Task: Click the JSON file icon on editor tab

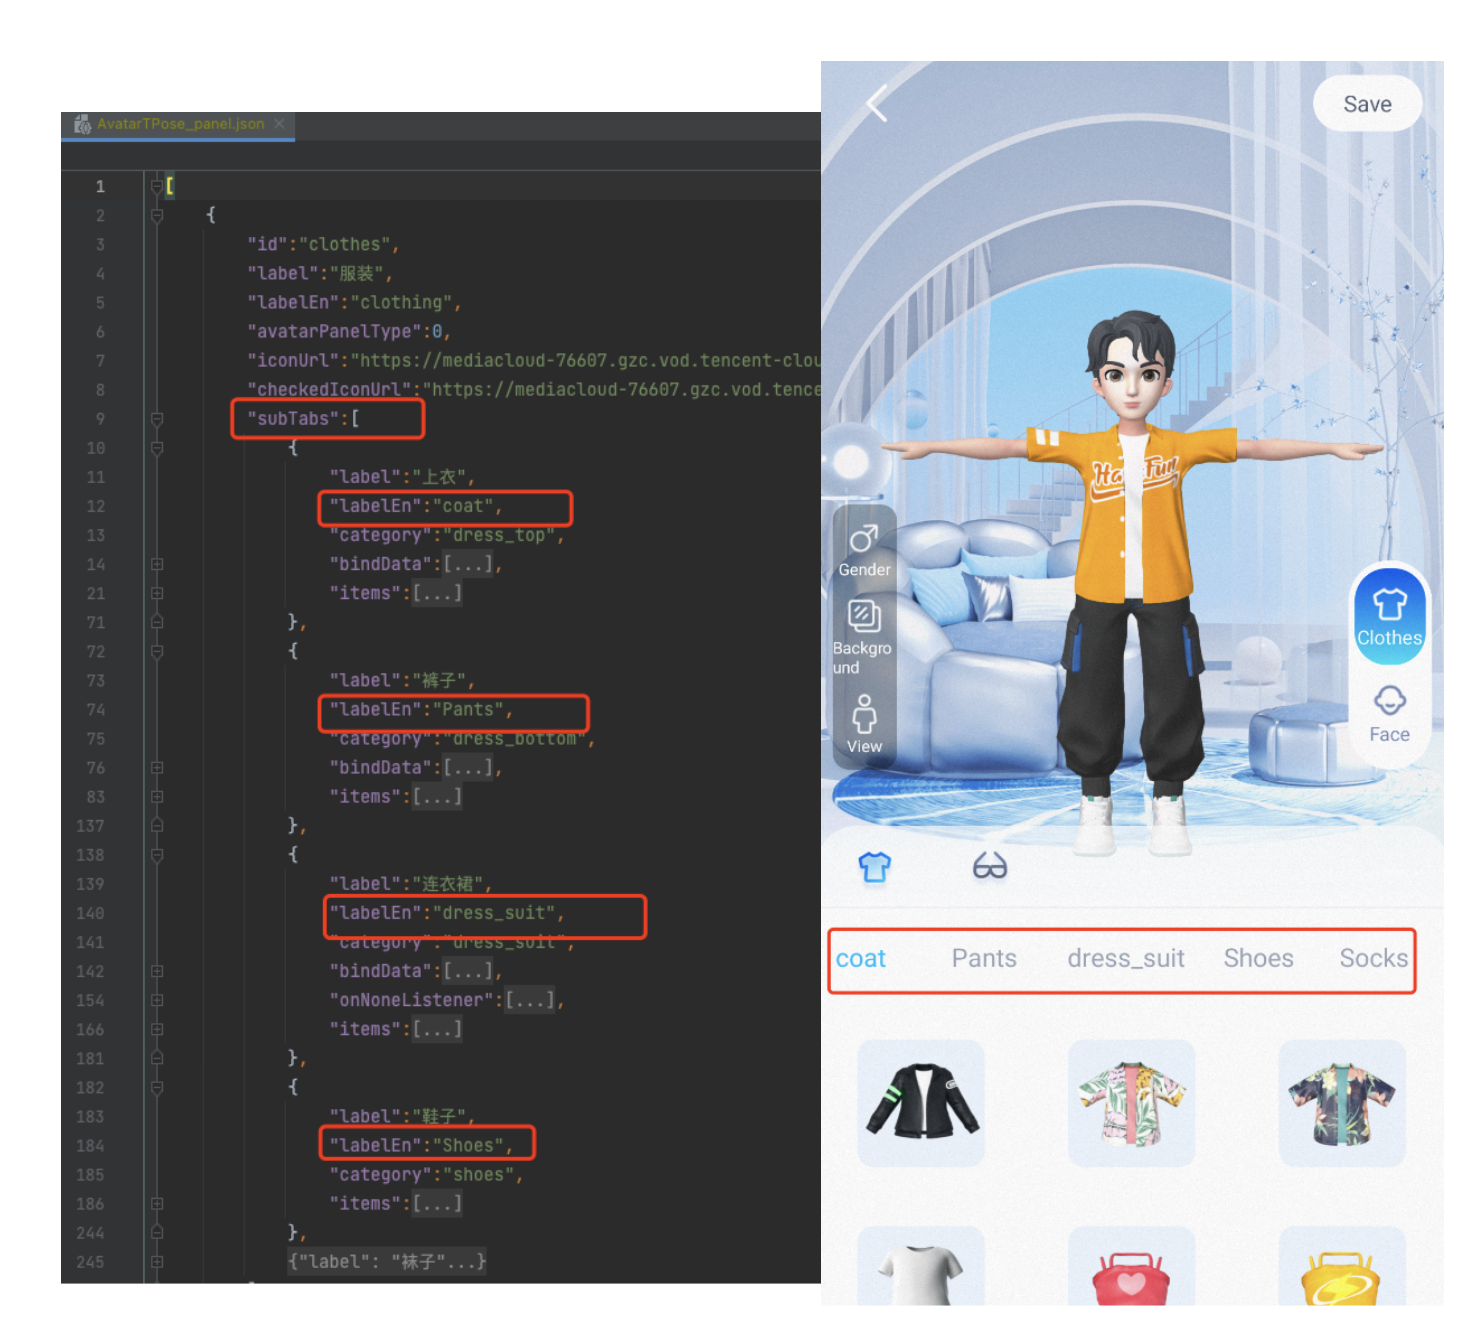Action: click(x=82, y=124)
